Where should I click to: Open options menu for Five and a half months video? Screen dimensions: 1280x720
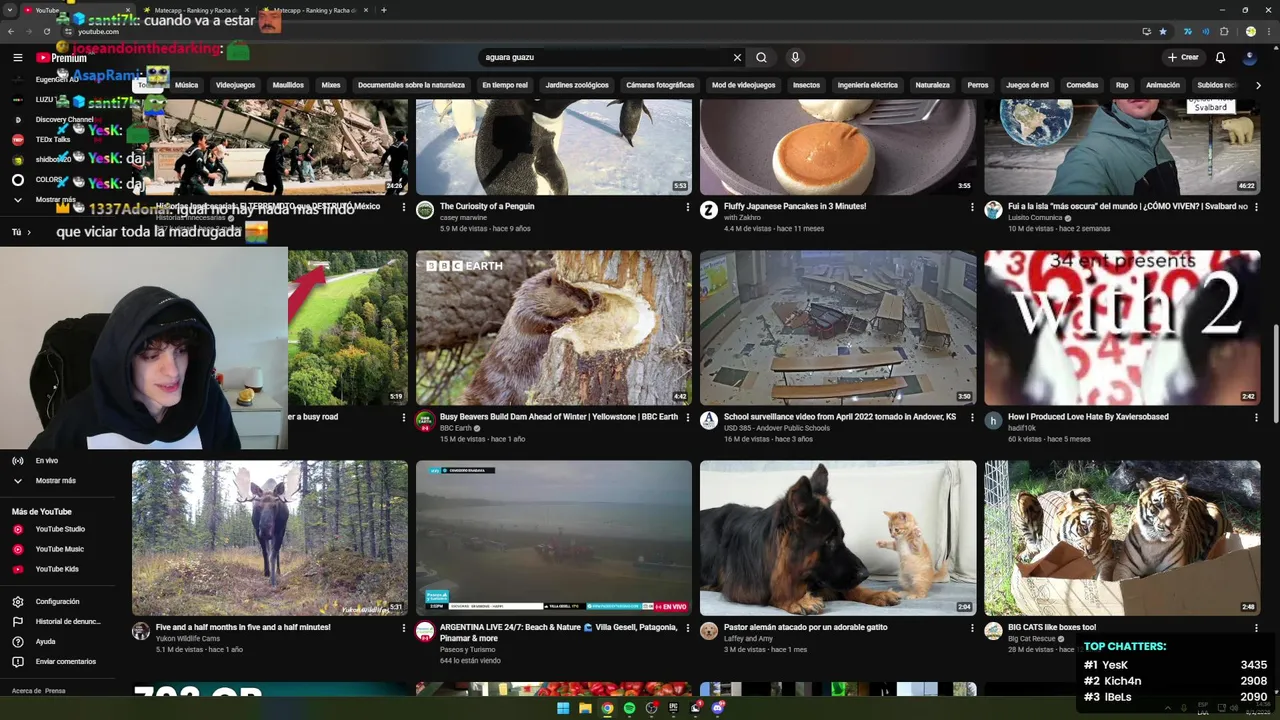404,628
